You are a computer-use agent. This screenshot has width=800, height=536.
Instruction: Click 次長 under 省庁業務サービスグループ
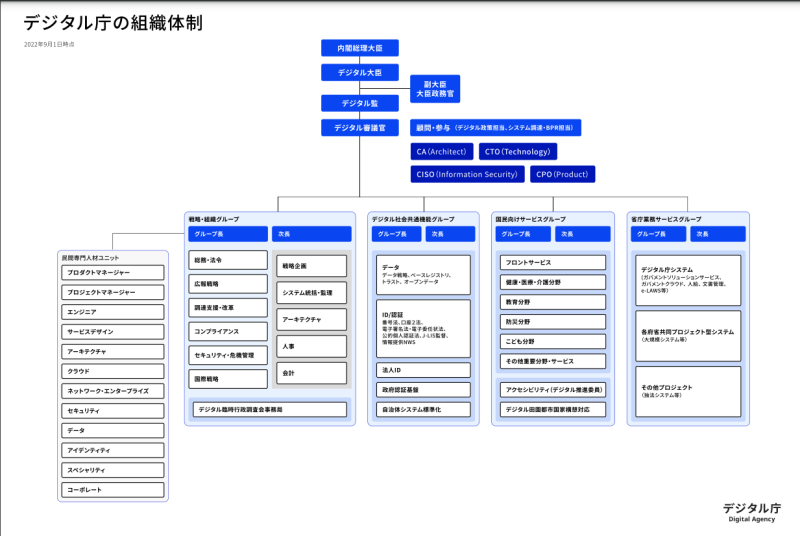[718, 234]
